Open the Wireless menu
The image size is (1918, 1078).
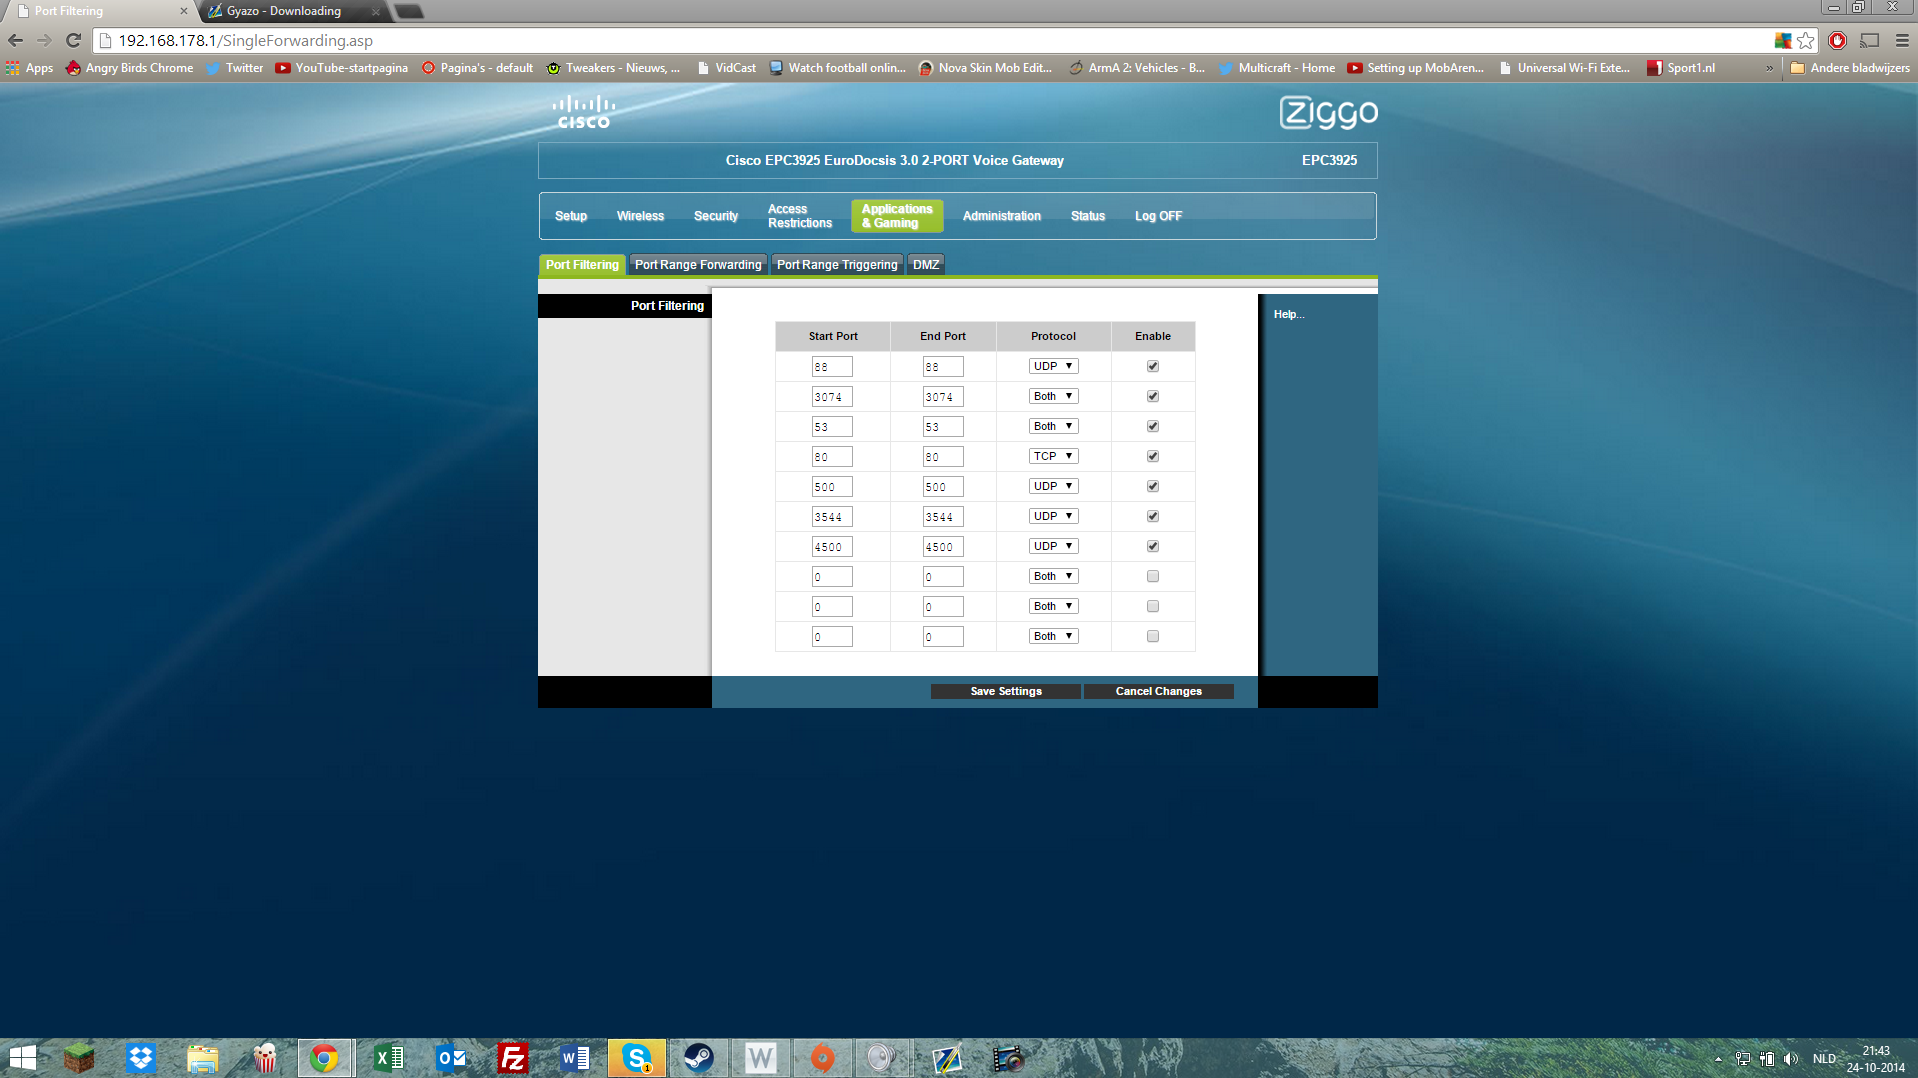coord(640,216)
